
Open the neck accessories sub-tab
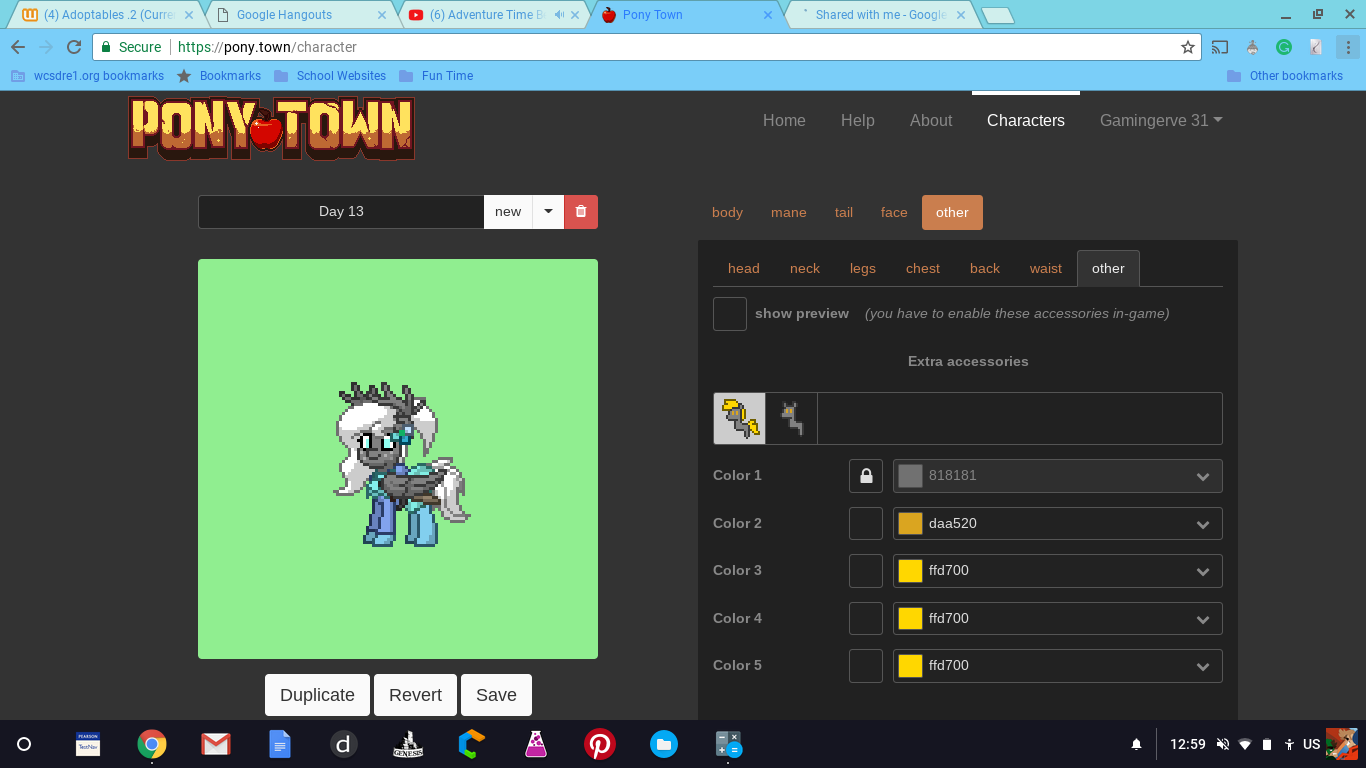tap(805, 268)
